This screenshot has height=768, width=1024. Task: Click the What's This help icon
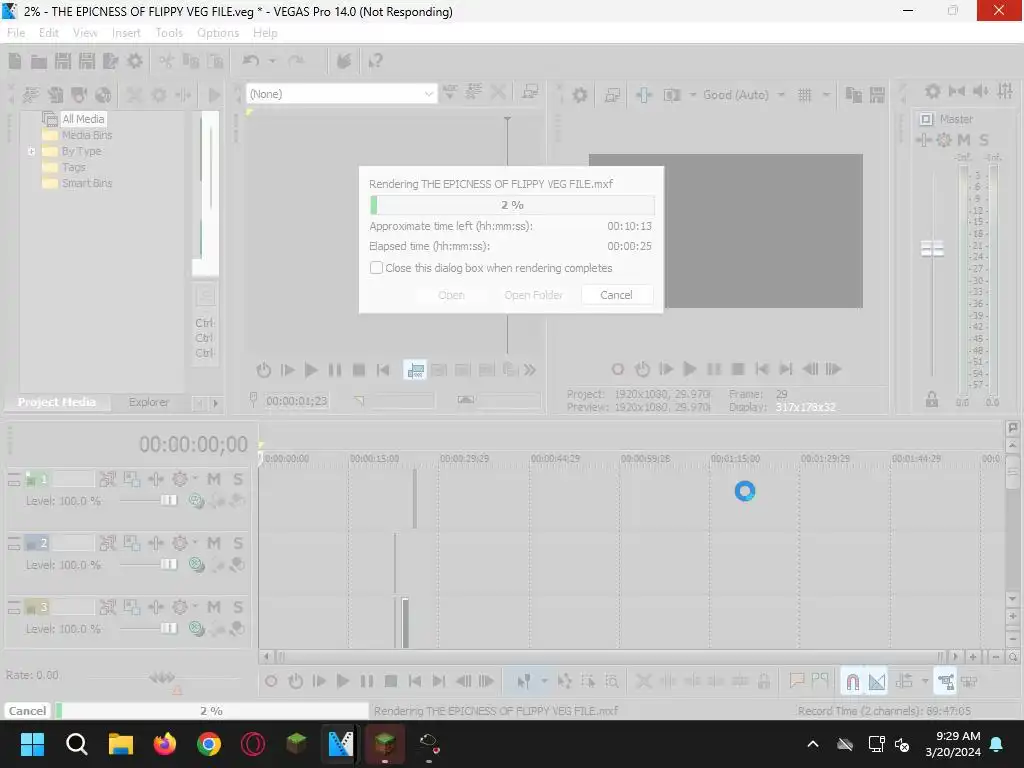[x=376, y=61]
